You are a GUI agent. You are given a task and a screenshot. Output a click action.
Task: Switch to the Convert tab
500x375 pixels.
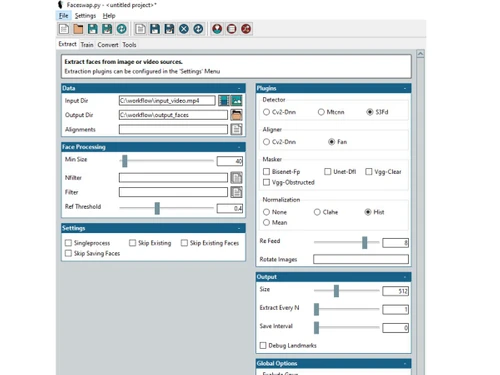point(108,45)
